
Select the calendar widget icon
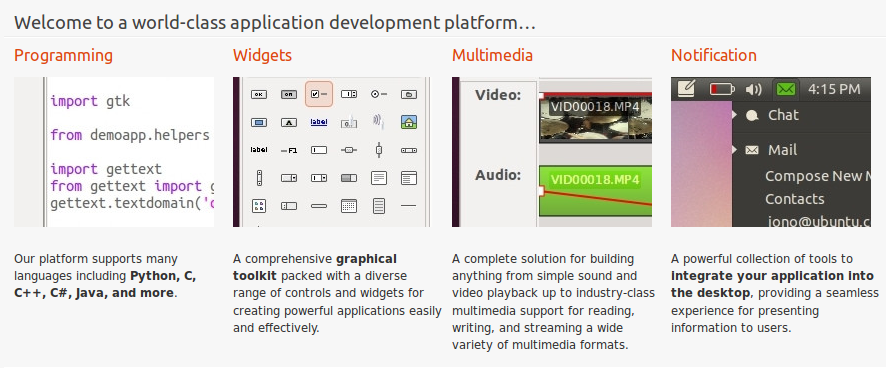(x=349, y=206)
